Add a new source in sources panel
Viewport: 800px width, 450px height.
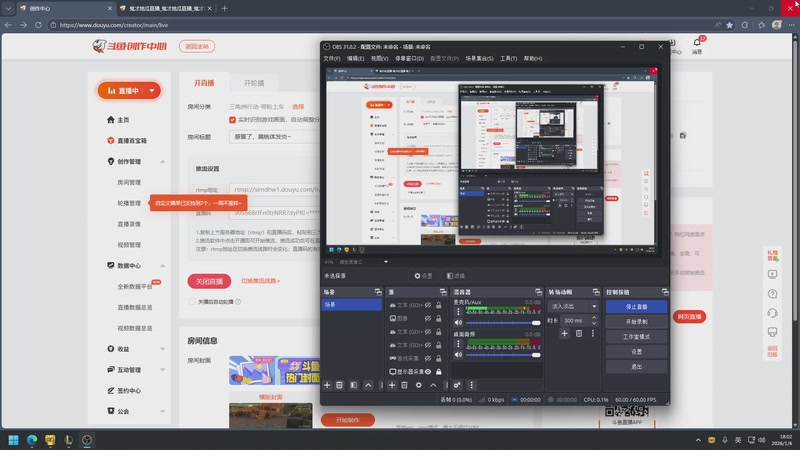coord(392,385)
